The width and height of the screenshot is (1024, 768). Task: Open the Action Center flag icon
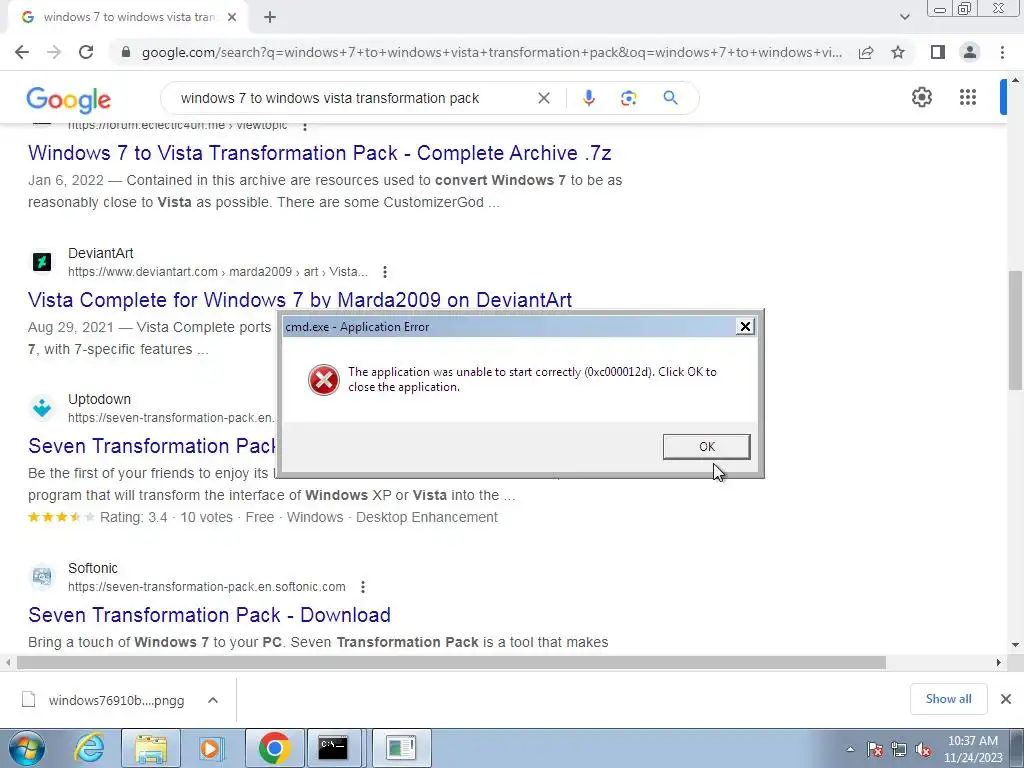[x=875, y=750]
